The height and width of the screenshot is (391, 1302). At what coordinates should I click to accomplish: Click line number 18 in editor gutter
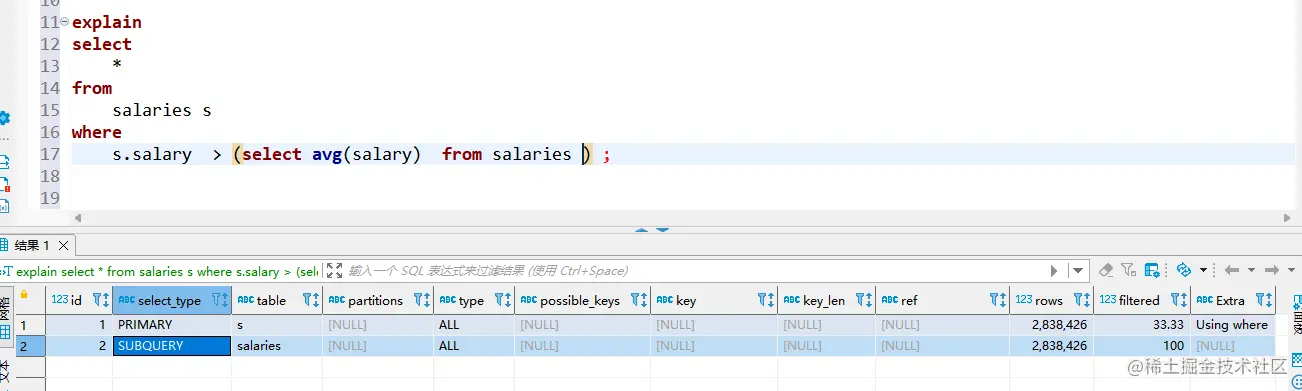[51, 176]
